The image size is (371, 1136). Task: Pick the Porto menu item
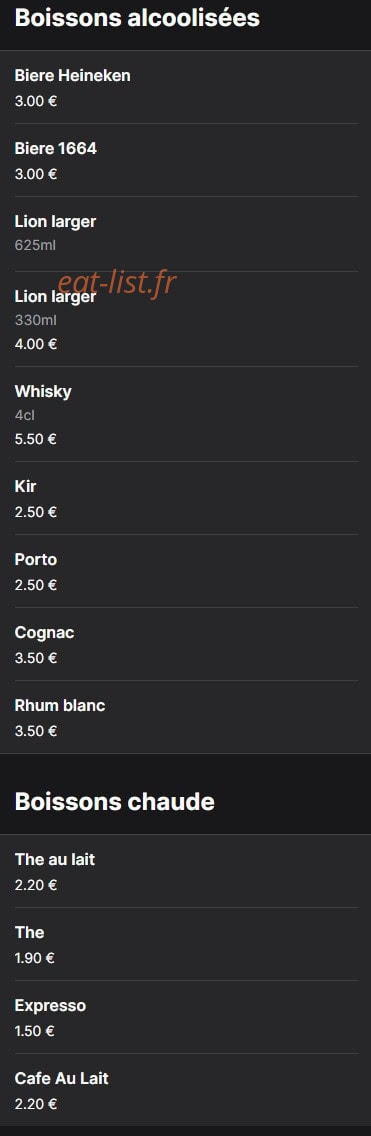click(186, 571)
